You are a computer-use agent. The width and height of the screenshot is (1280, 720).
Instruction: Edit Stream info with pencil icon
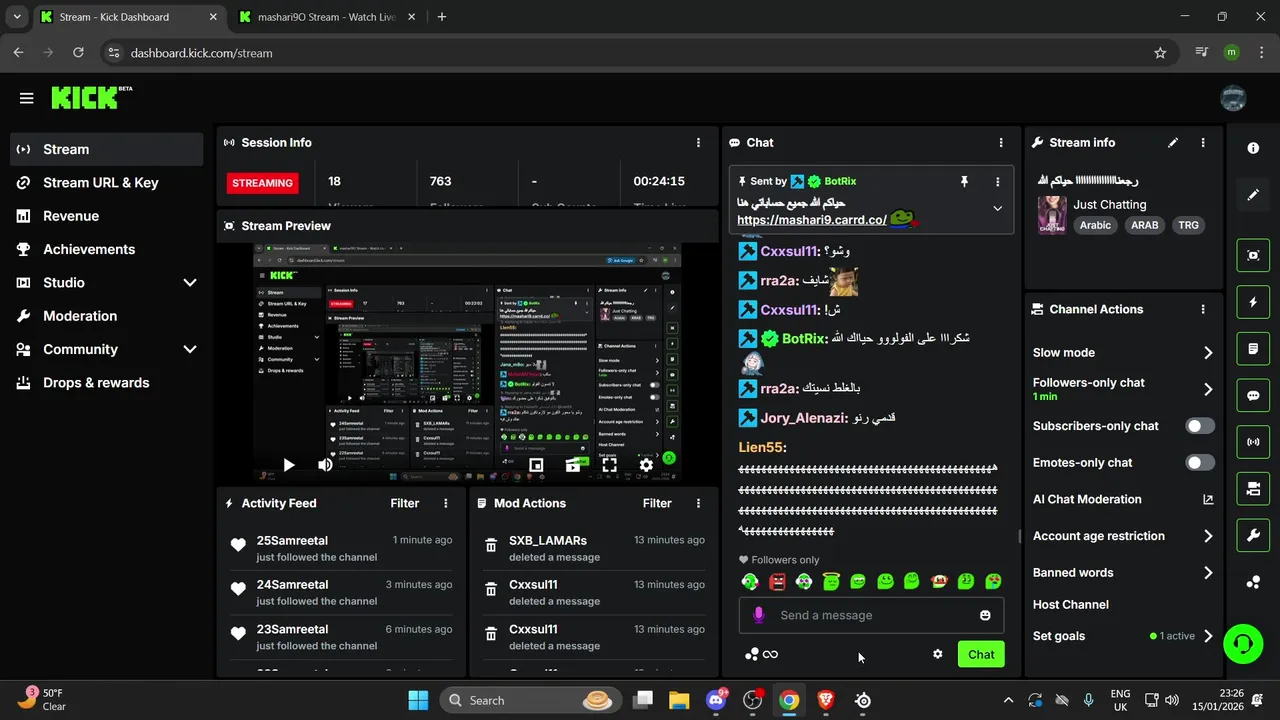click(1173, 143)
